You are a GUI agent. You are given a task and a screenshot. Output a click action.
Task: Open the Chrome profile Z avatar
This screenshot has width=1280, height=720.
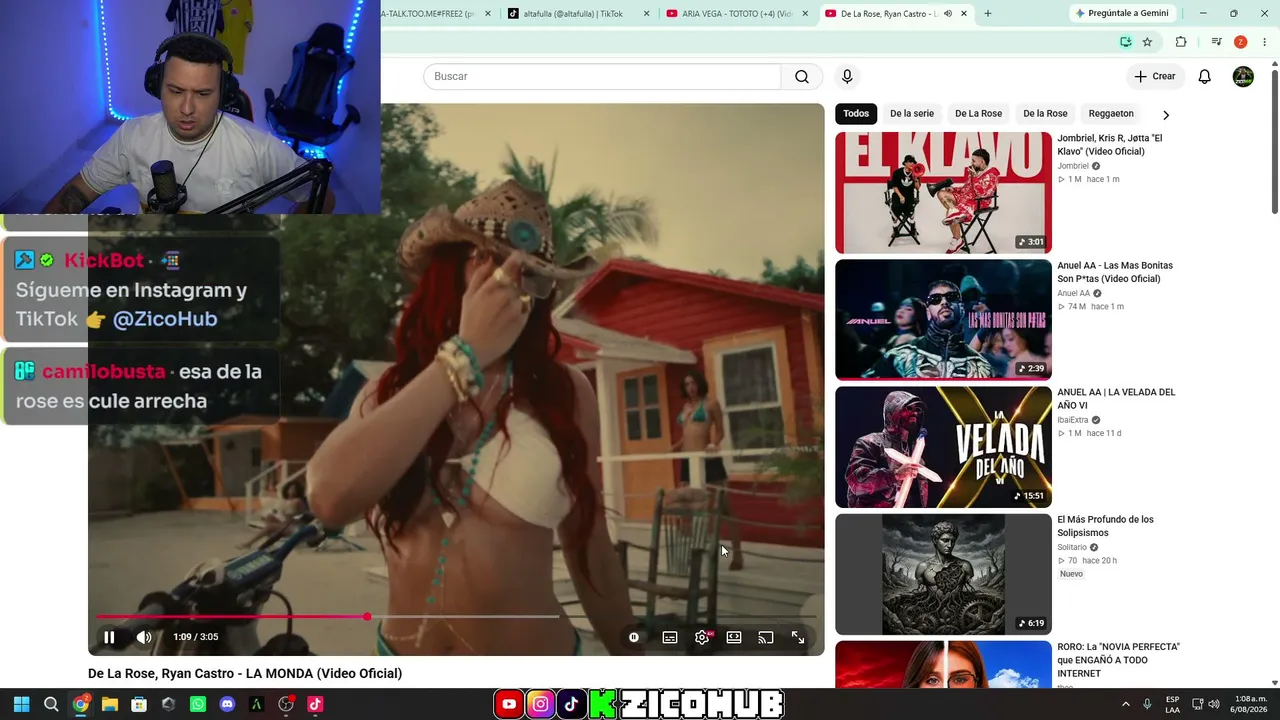click(1240, 42)
